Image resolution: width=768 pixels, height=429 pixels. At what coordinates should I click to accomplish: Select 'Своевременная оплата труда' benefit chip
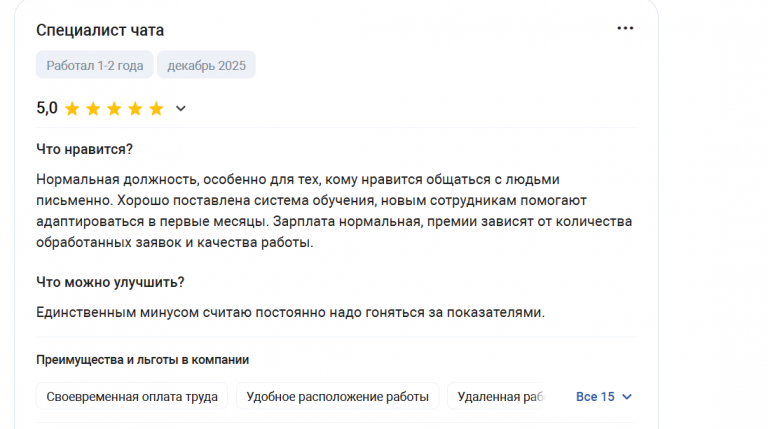pyautogui.click(x=132, y=396)
